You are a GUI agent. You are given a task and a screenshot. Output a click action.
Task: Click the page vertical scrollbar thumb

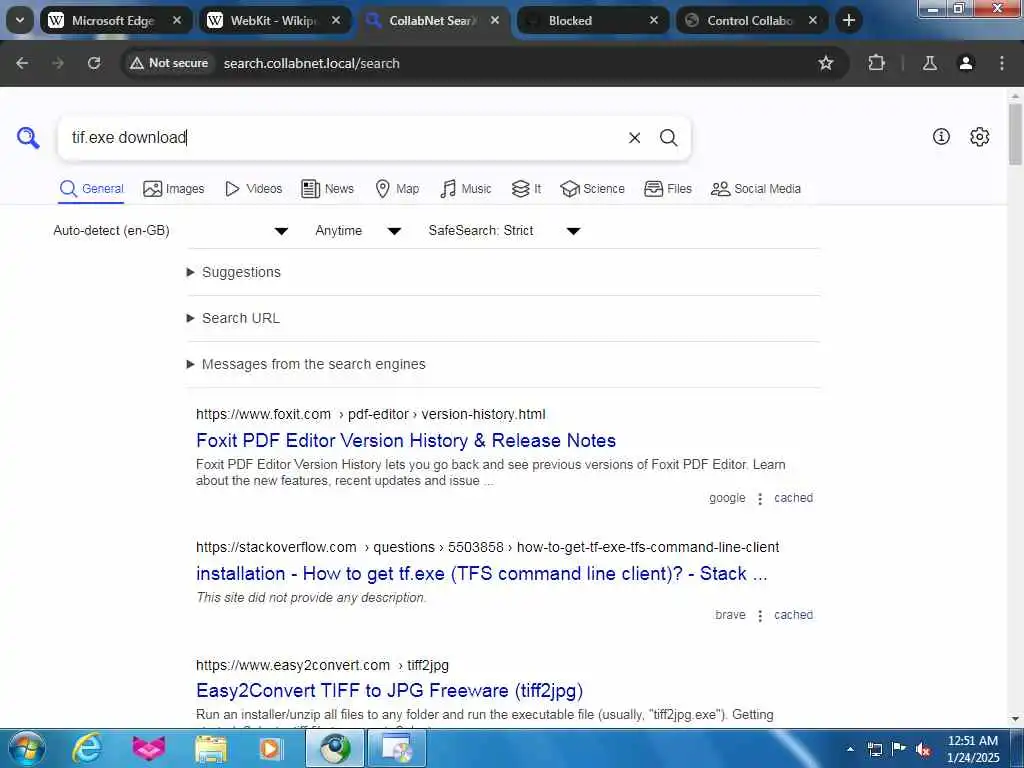click(1015, 134)
